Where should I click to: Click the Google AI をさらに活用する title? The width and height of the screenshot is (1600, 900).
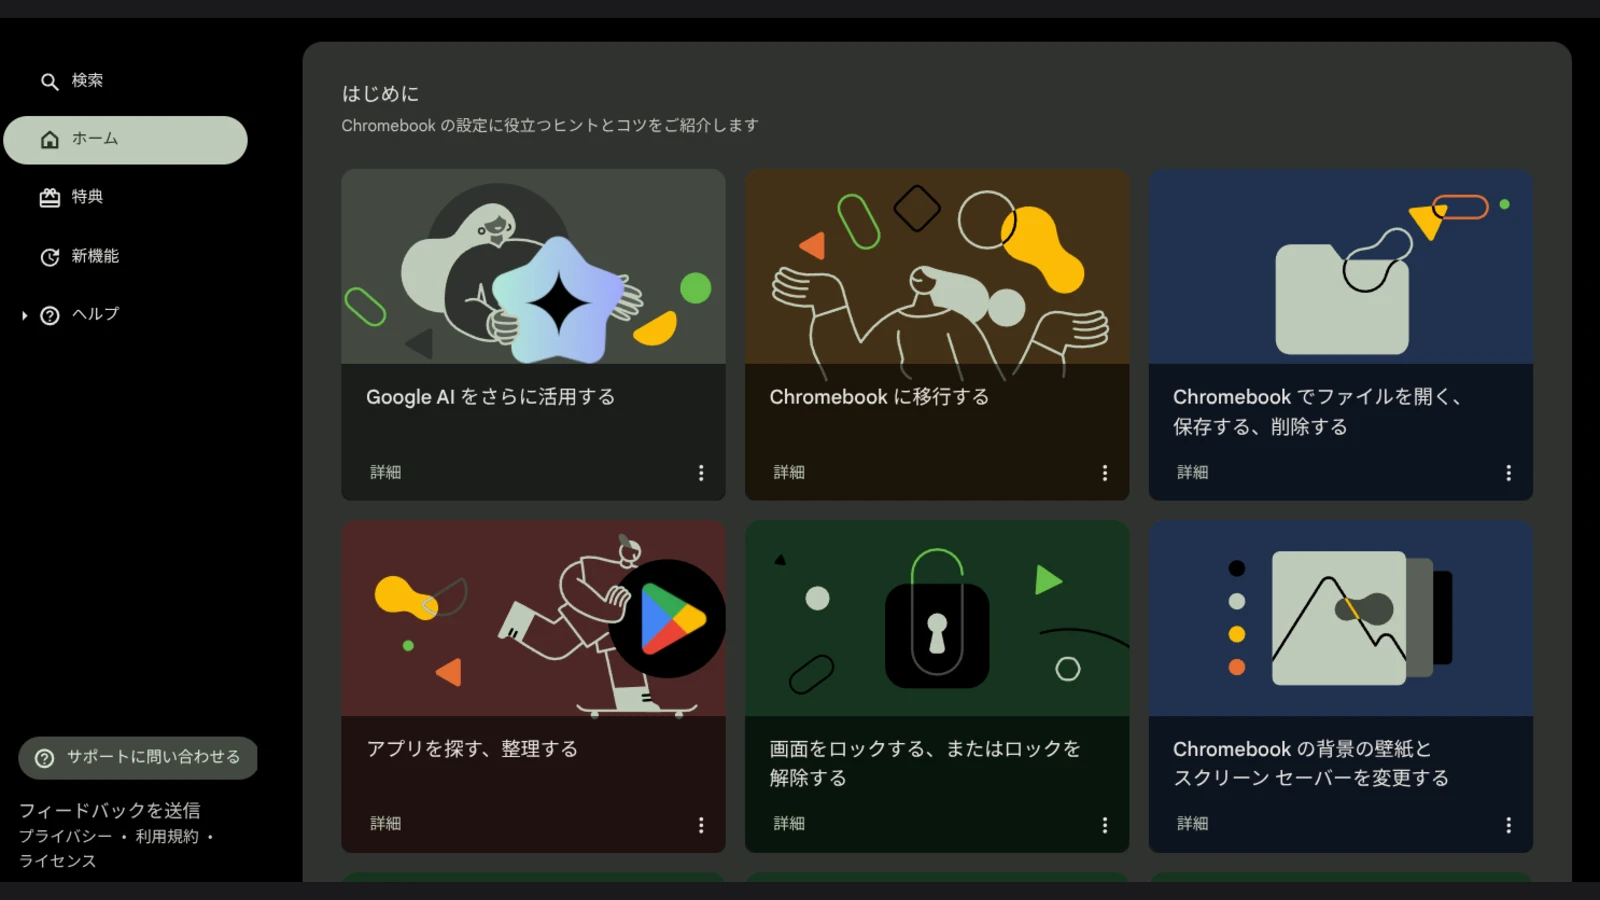490,397
